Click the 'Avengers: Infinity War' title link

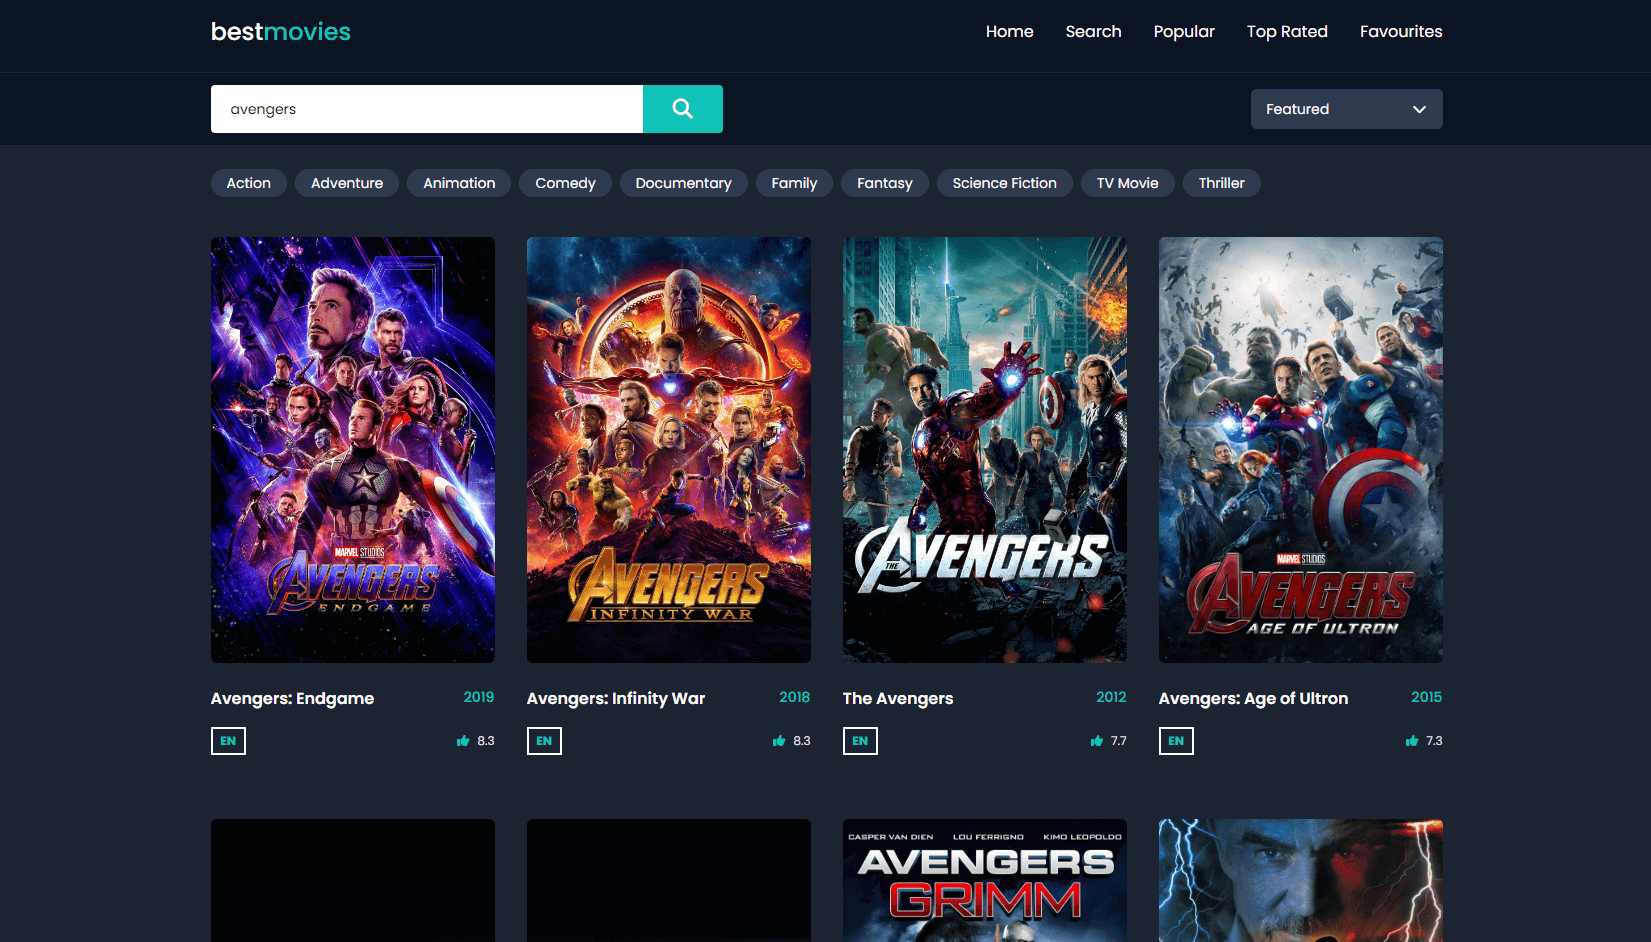point(616,698)
